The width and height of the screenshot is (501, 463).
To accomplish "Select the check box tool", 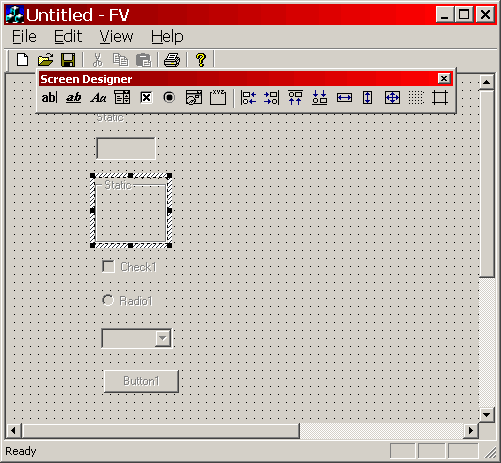I will (x=146, y=98).
